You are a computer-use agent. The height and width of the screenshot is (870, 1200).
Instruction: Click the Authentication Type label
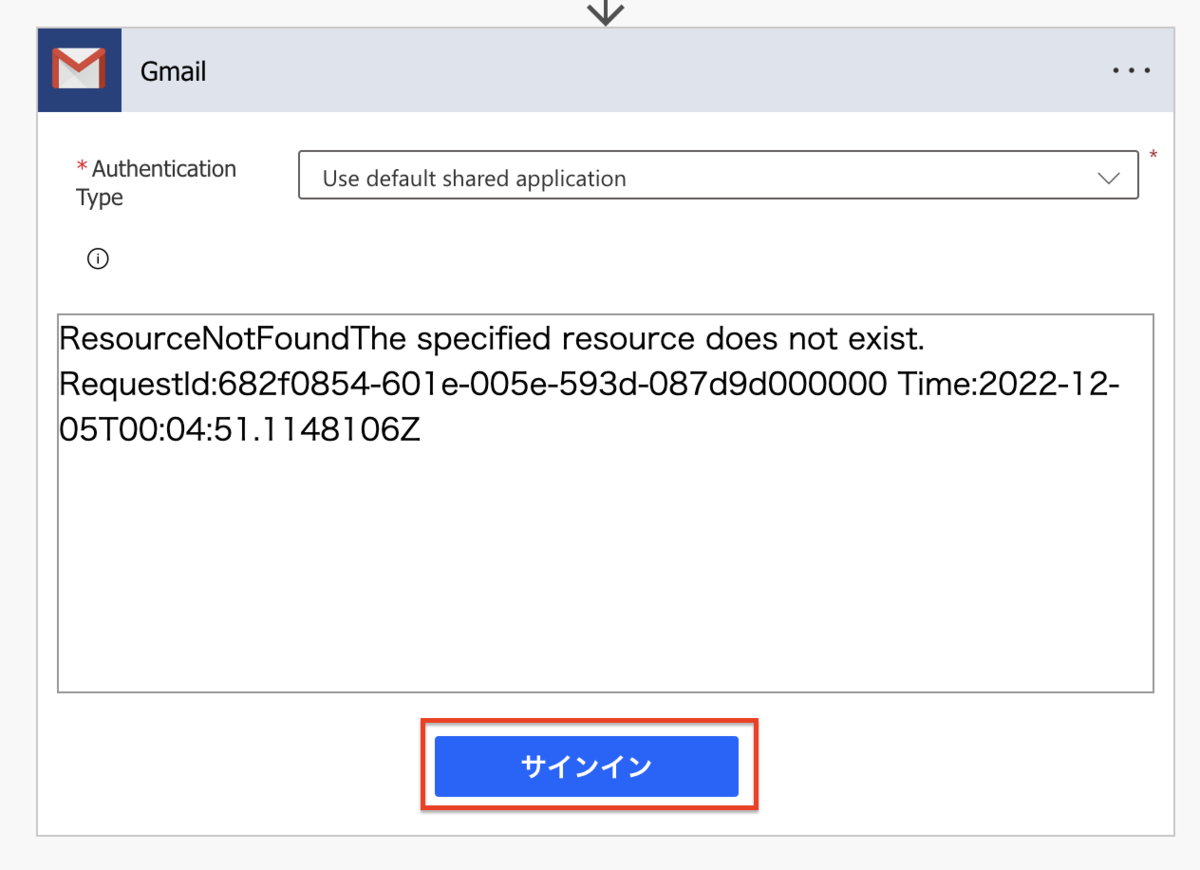coord(156,183)
